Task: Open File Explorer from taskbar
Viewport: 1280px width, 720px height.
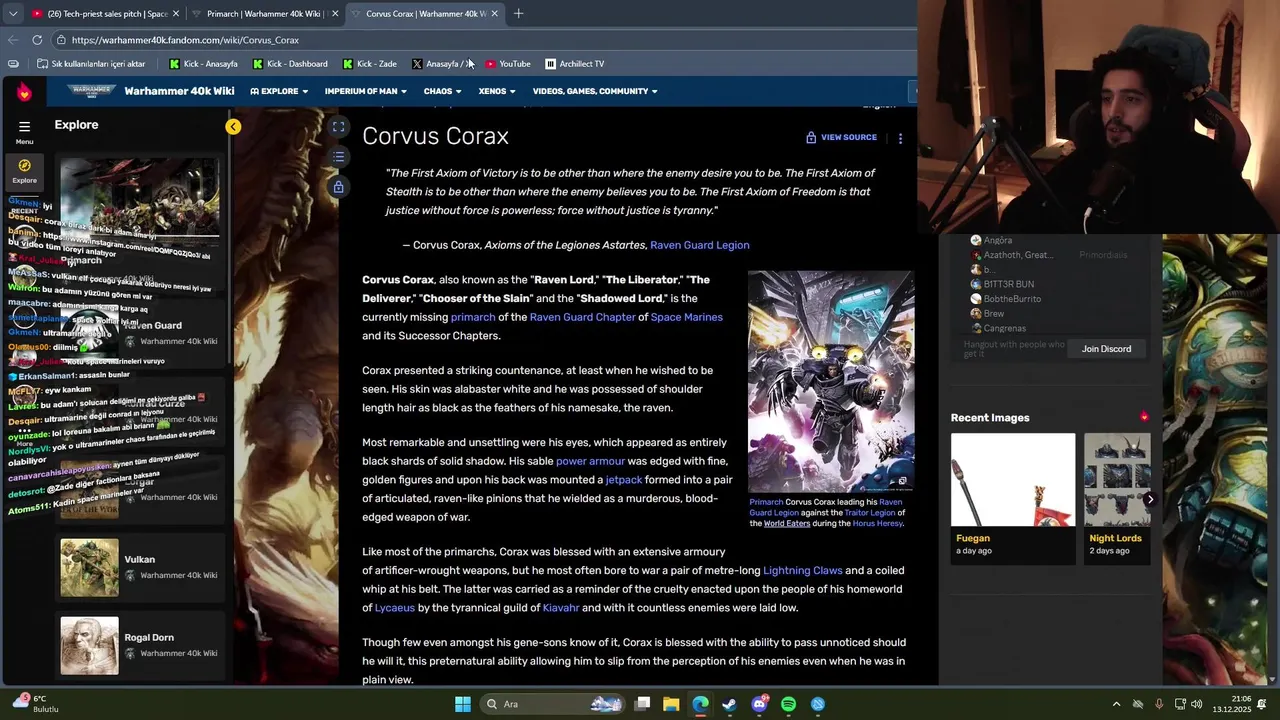Action: click(x=671, y=704)
